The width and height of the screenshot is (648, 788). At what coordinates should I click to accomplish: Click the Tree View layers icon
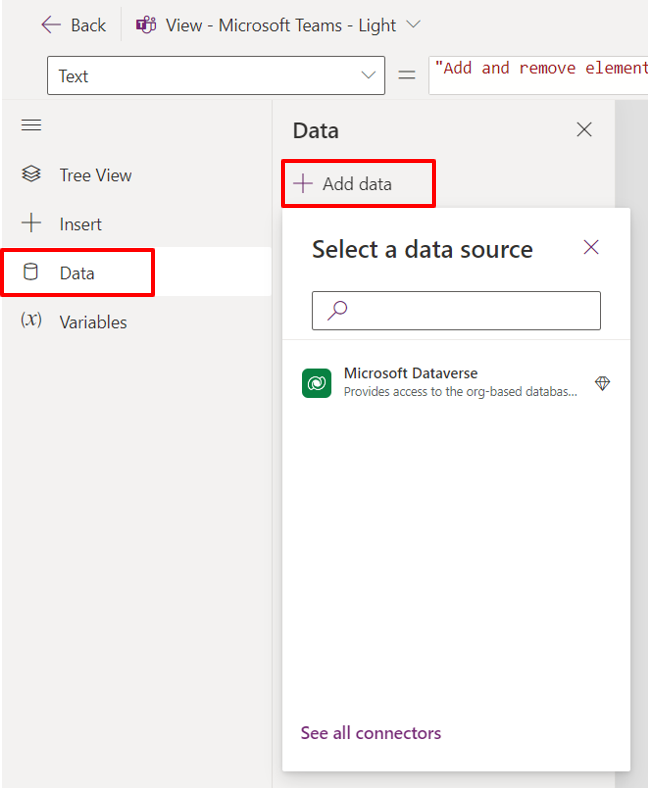click(31, 174)
